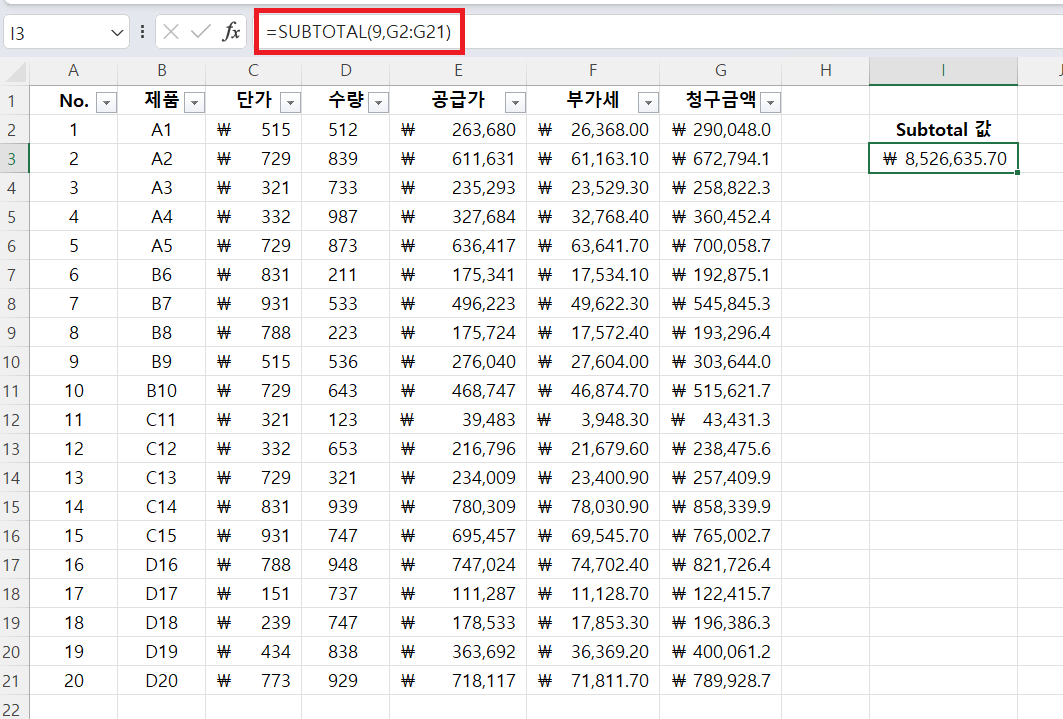Viewport: 1063px width, 719px height.
Task: Select column I header
Action: tap(943, 70)
